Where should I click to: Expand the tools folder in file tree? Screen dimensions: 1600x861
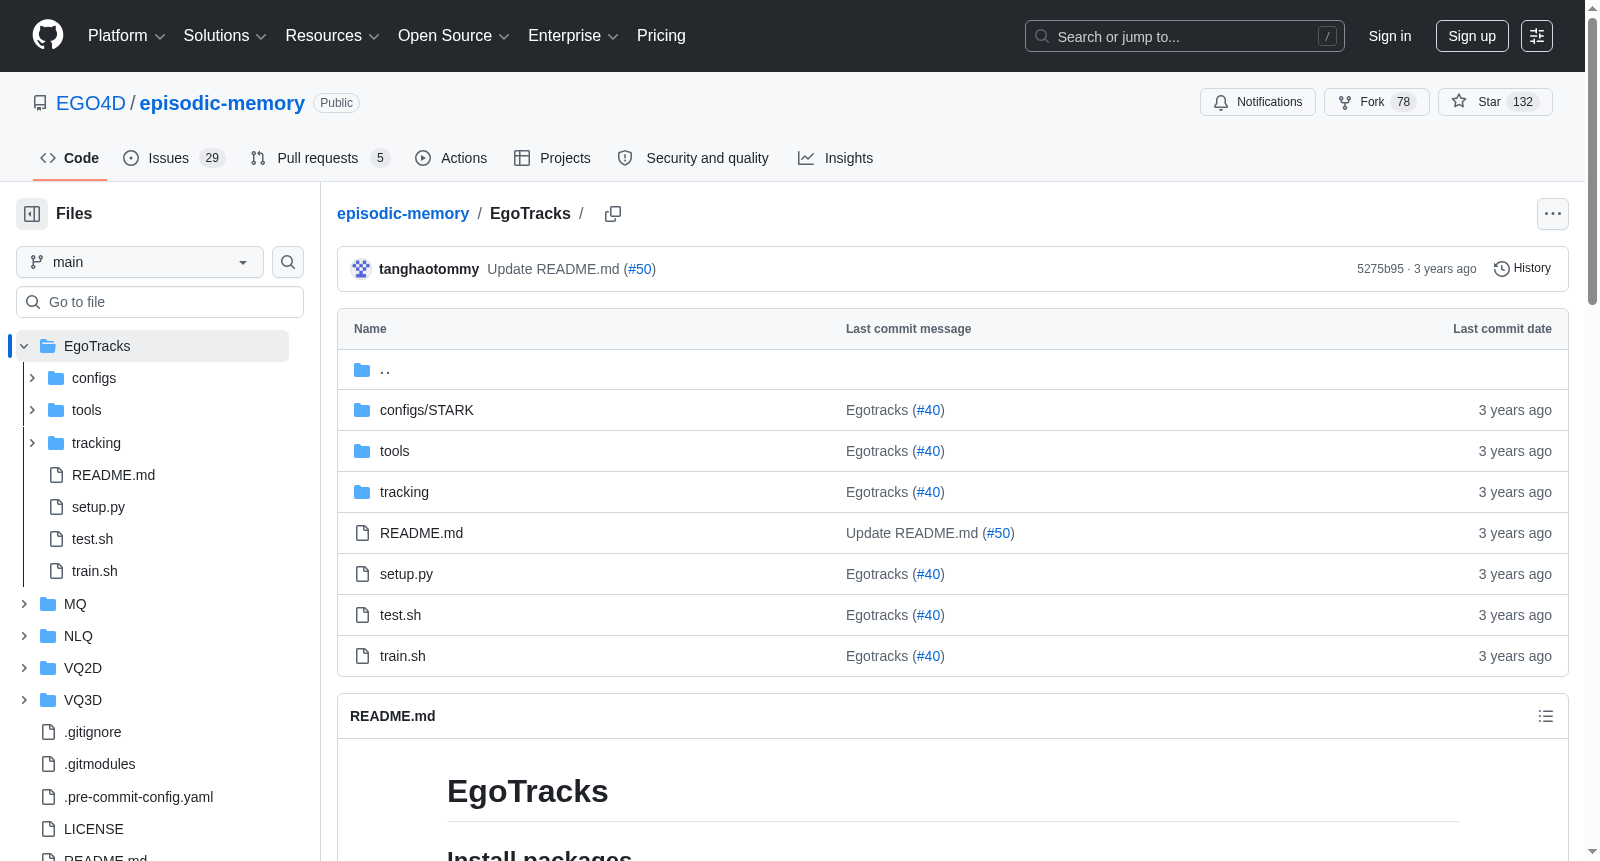coord(32,410)
